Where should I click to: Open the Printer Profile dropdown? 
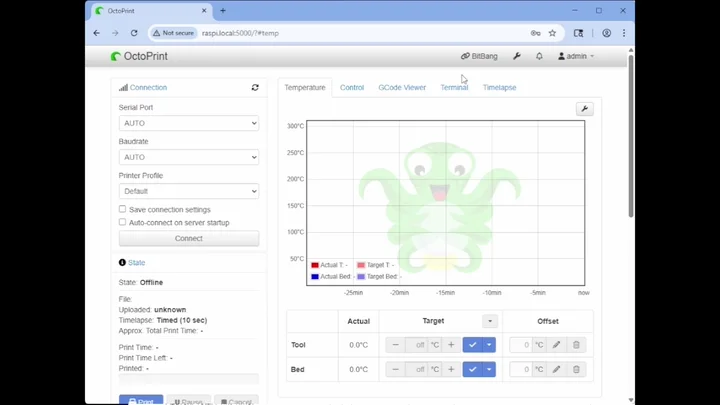coord(189,191)
